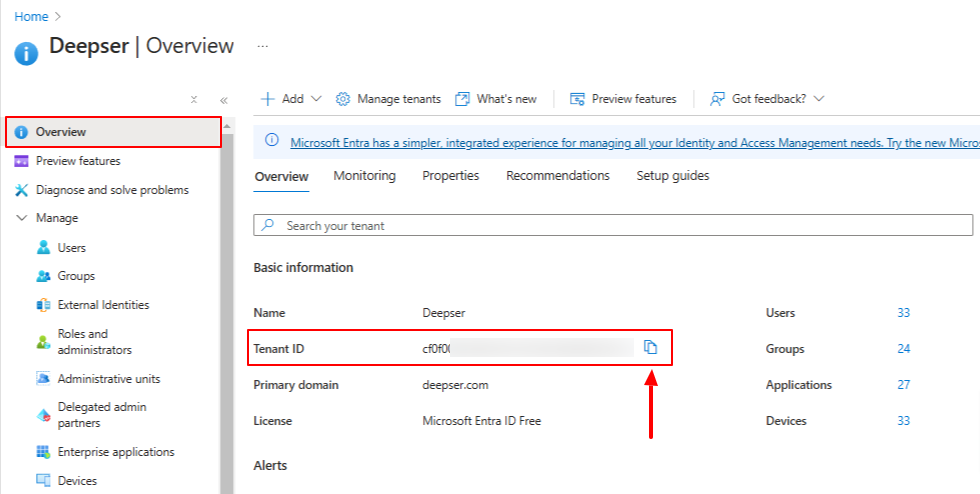The height and width of the screenshot is (494, 980).
Task: Open Groups in the Manage section
Action: (x=76, y=276)
